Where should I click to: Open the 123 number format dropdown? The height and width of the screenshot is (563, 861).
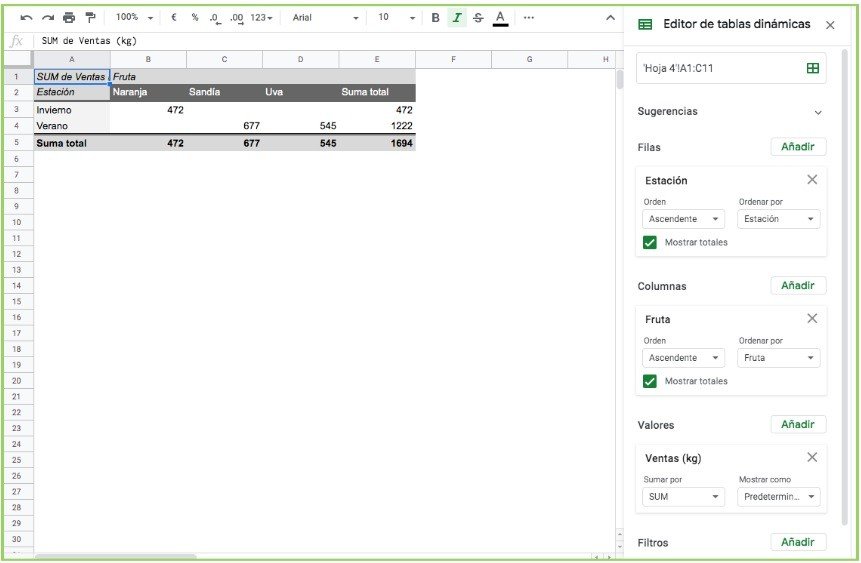[261, 18]
